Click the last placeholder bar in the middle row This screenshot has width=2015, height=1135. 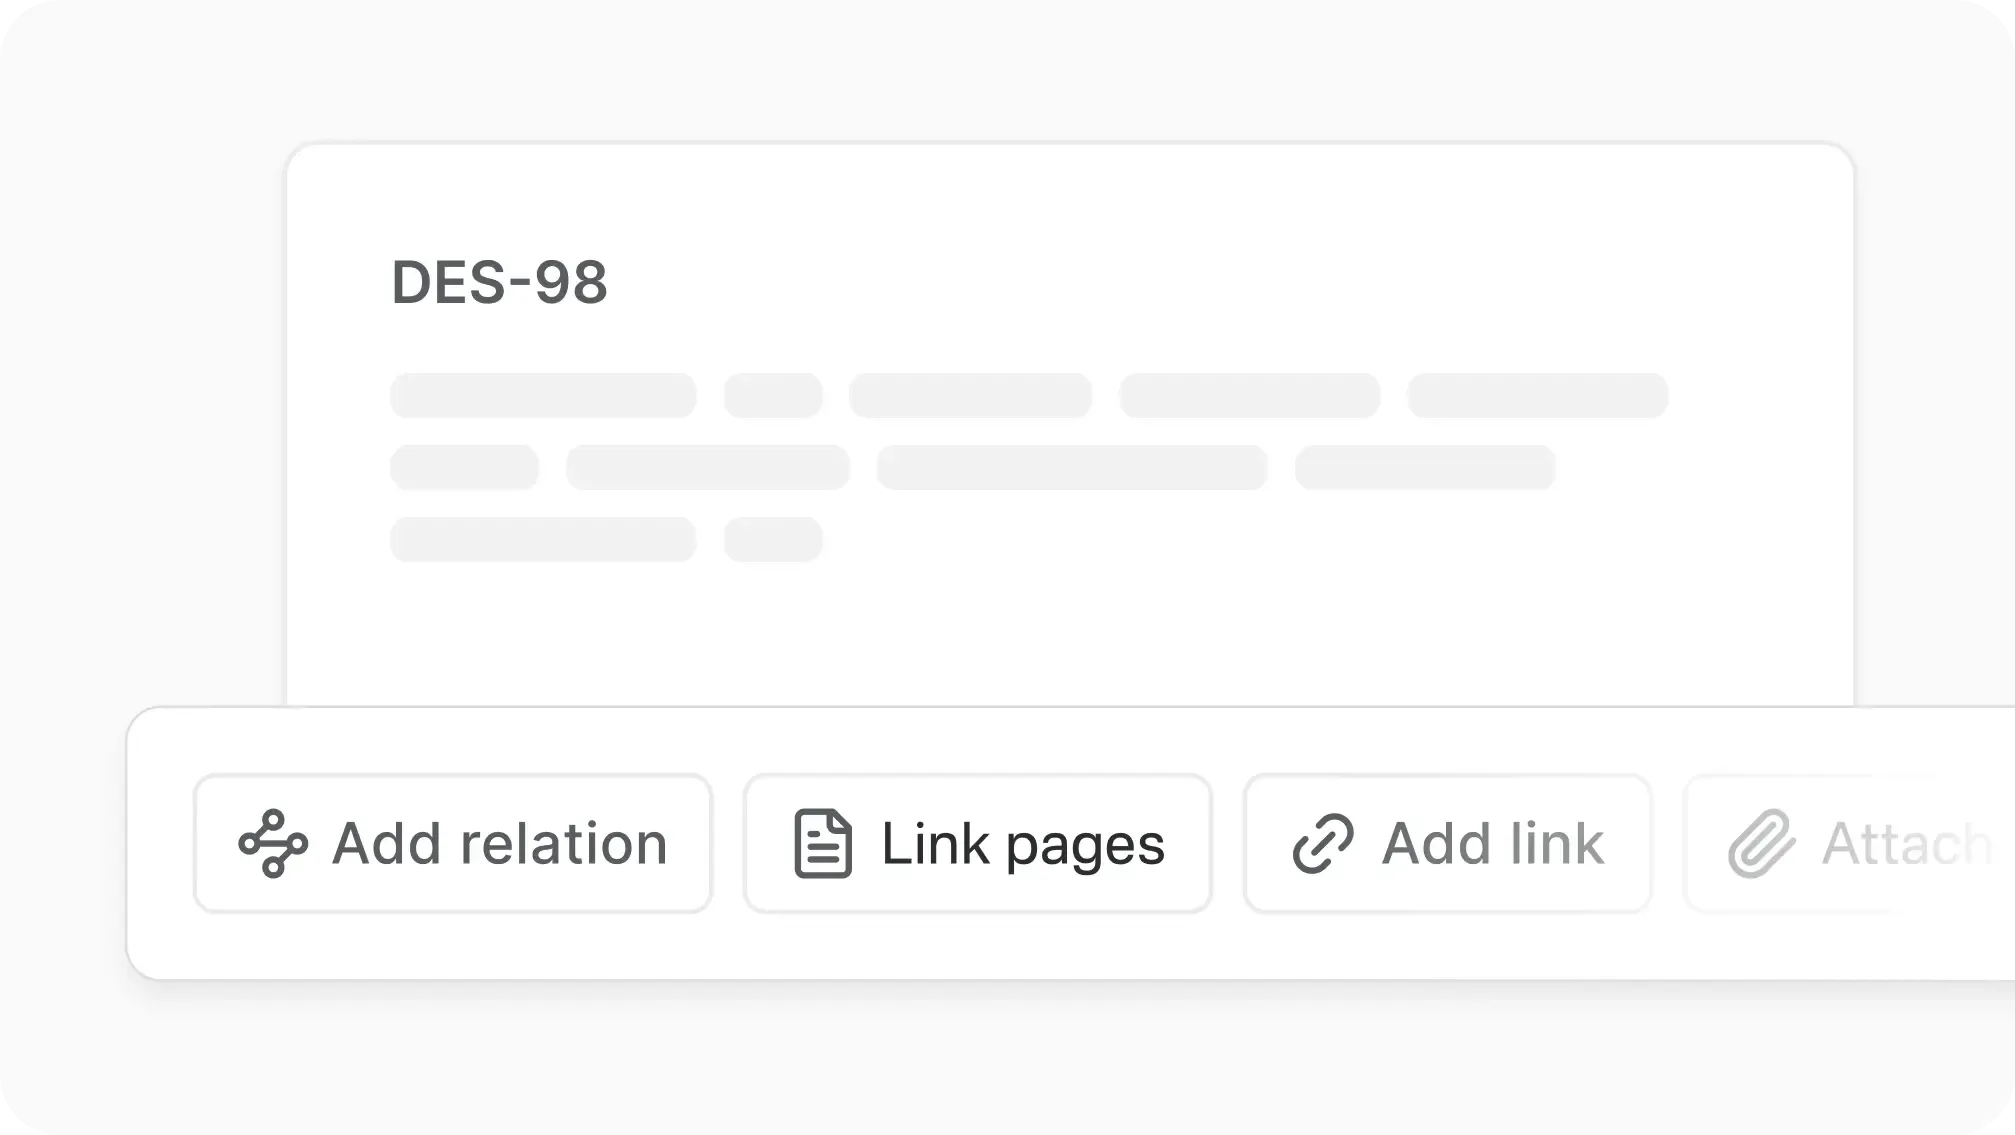1424,468
